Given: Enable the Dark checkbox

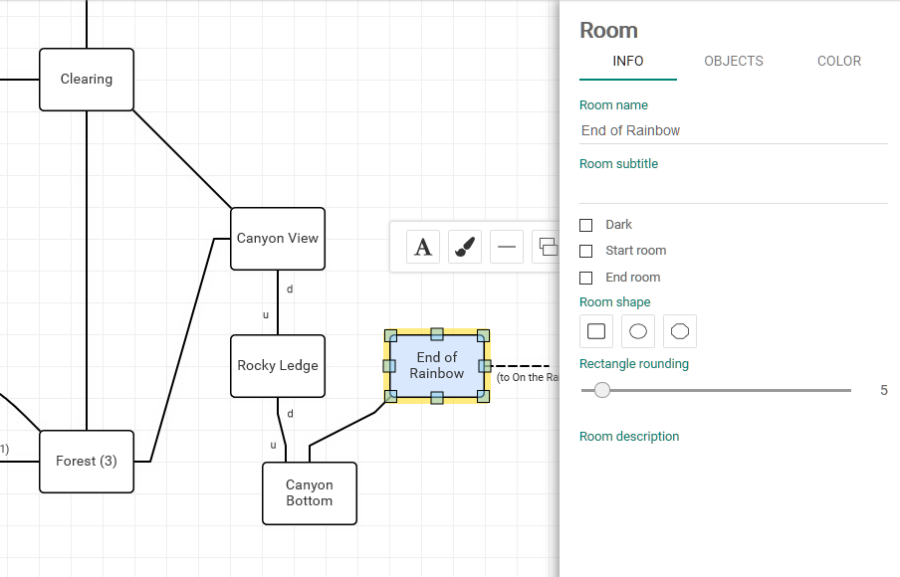Looking at the screenshot, I should click(x=586, y=225).
